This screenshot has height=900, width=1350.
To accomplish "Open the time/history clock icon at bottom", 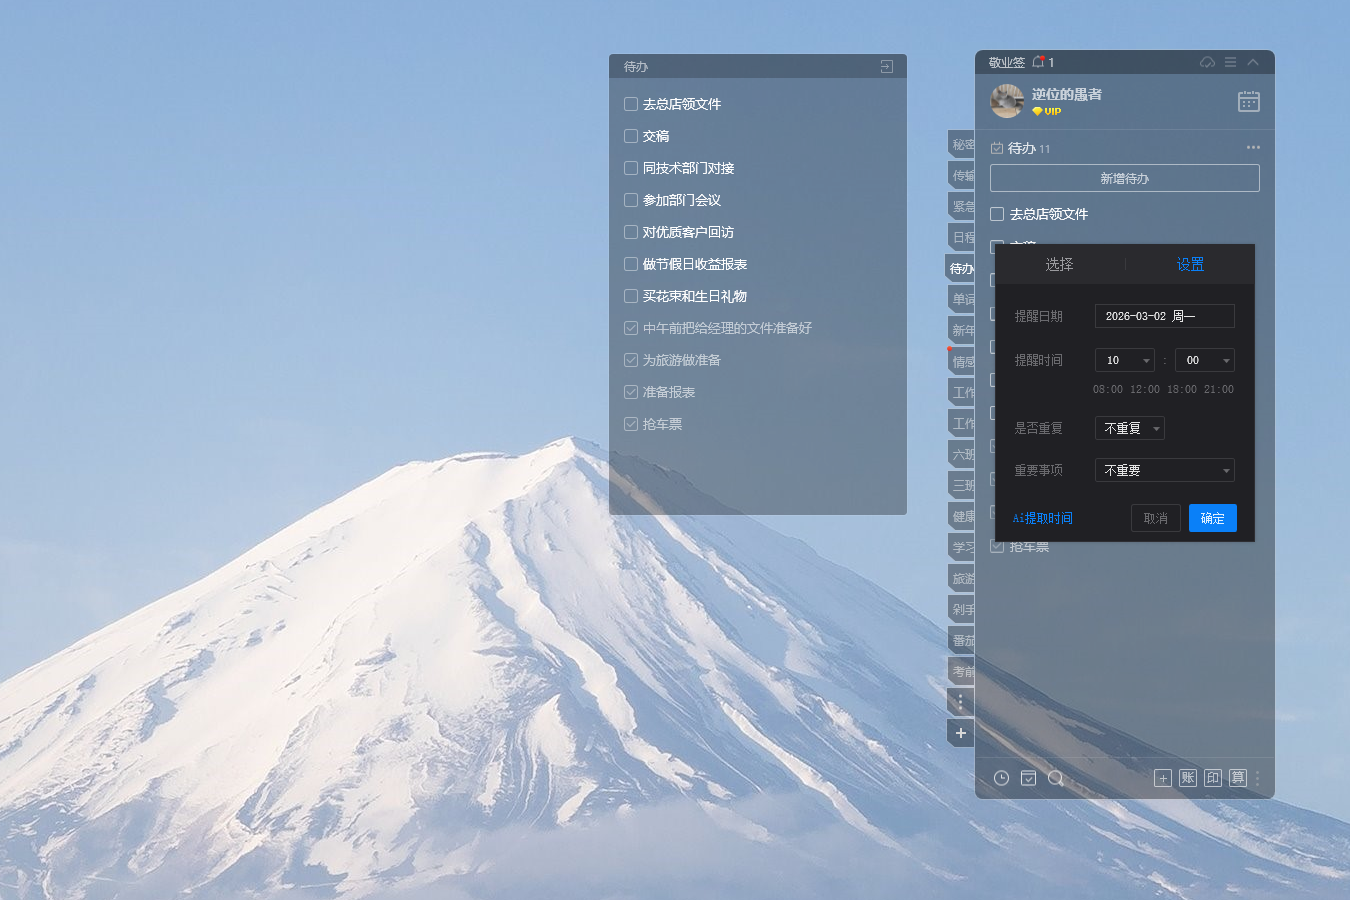I will click(x=1001, y=778).
